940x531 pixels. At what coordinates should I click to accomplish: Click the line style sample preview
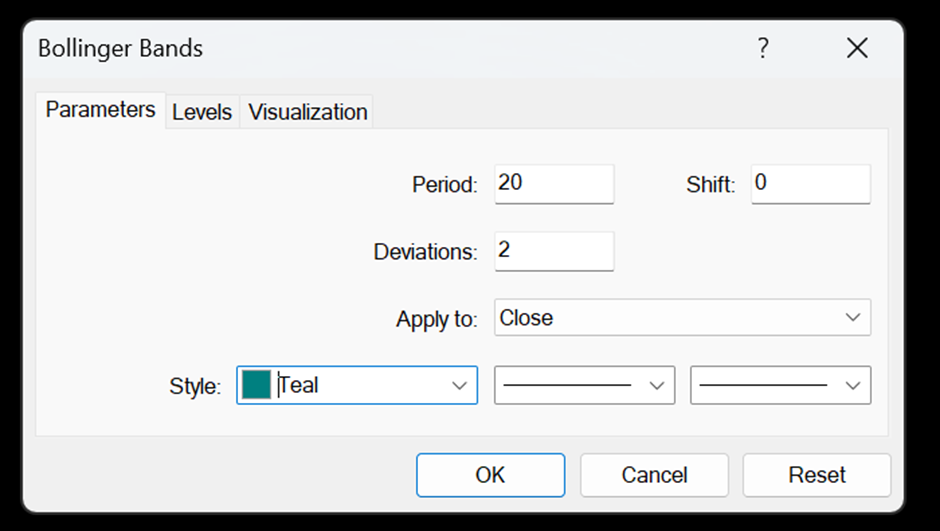click(572, 385)
